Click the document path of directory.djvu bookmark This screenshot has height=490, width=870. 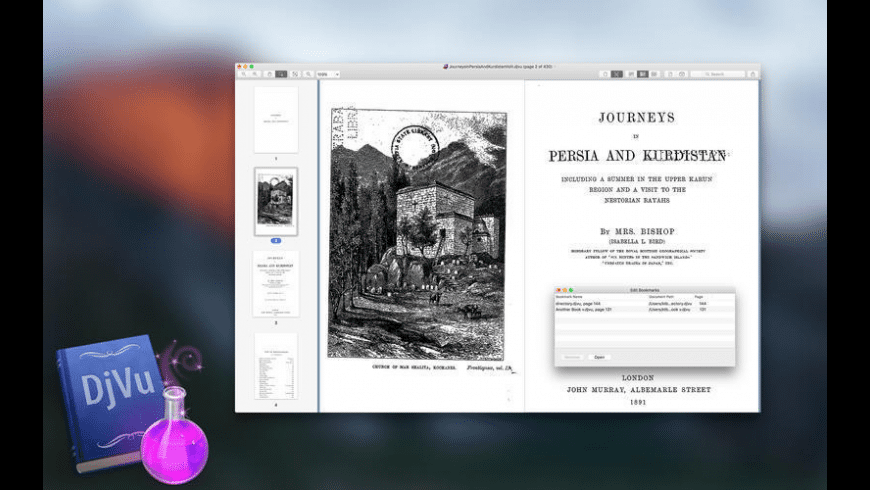[670, 304]
